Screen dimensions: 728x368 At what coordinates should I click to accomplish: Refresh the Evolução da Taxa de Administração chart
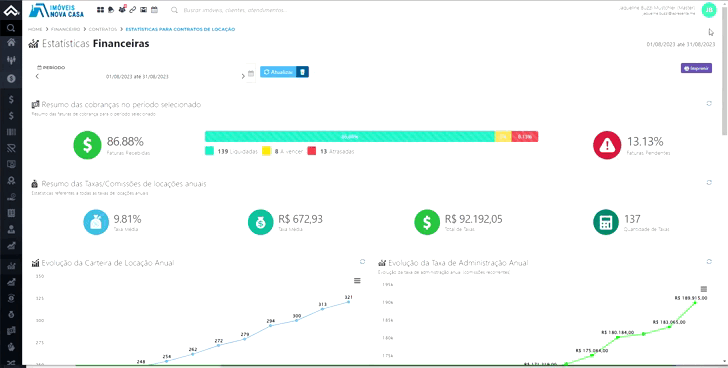point(709,262)
